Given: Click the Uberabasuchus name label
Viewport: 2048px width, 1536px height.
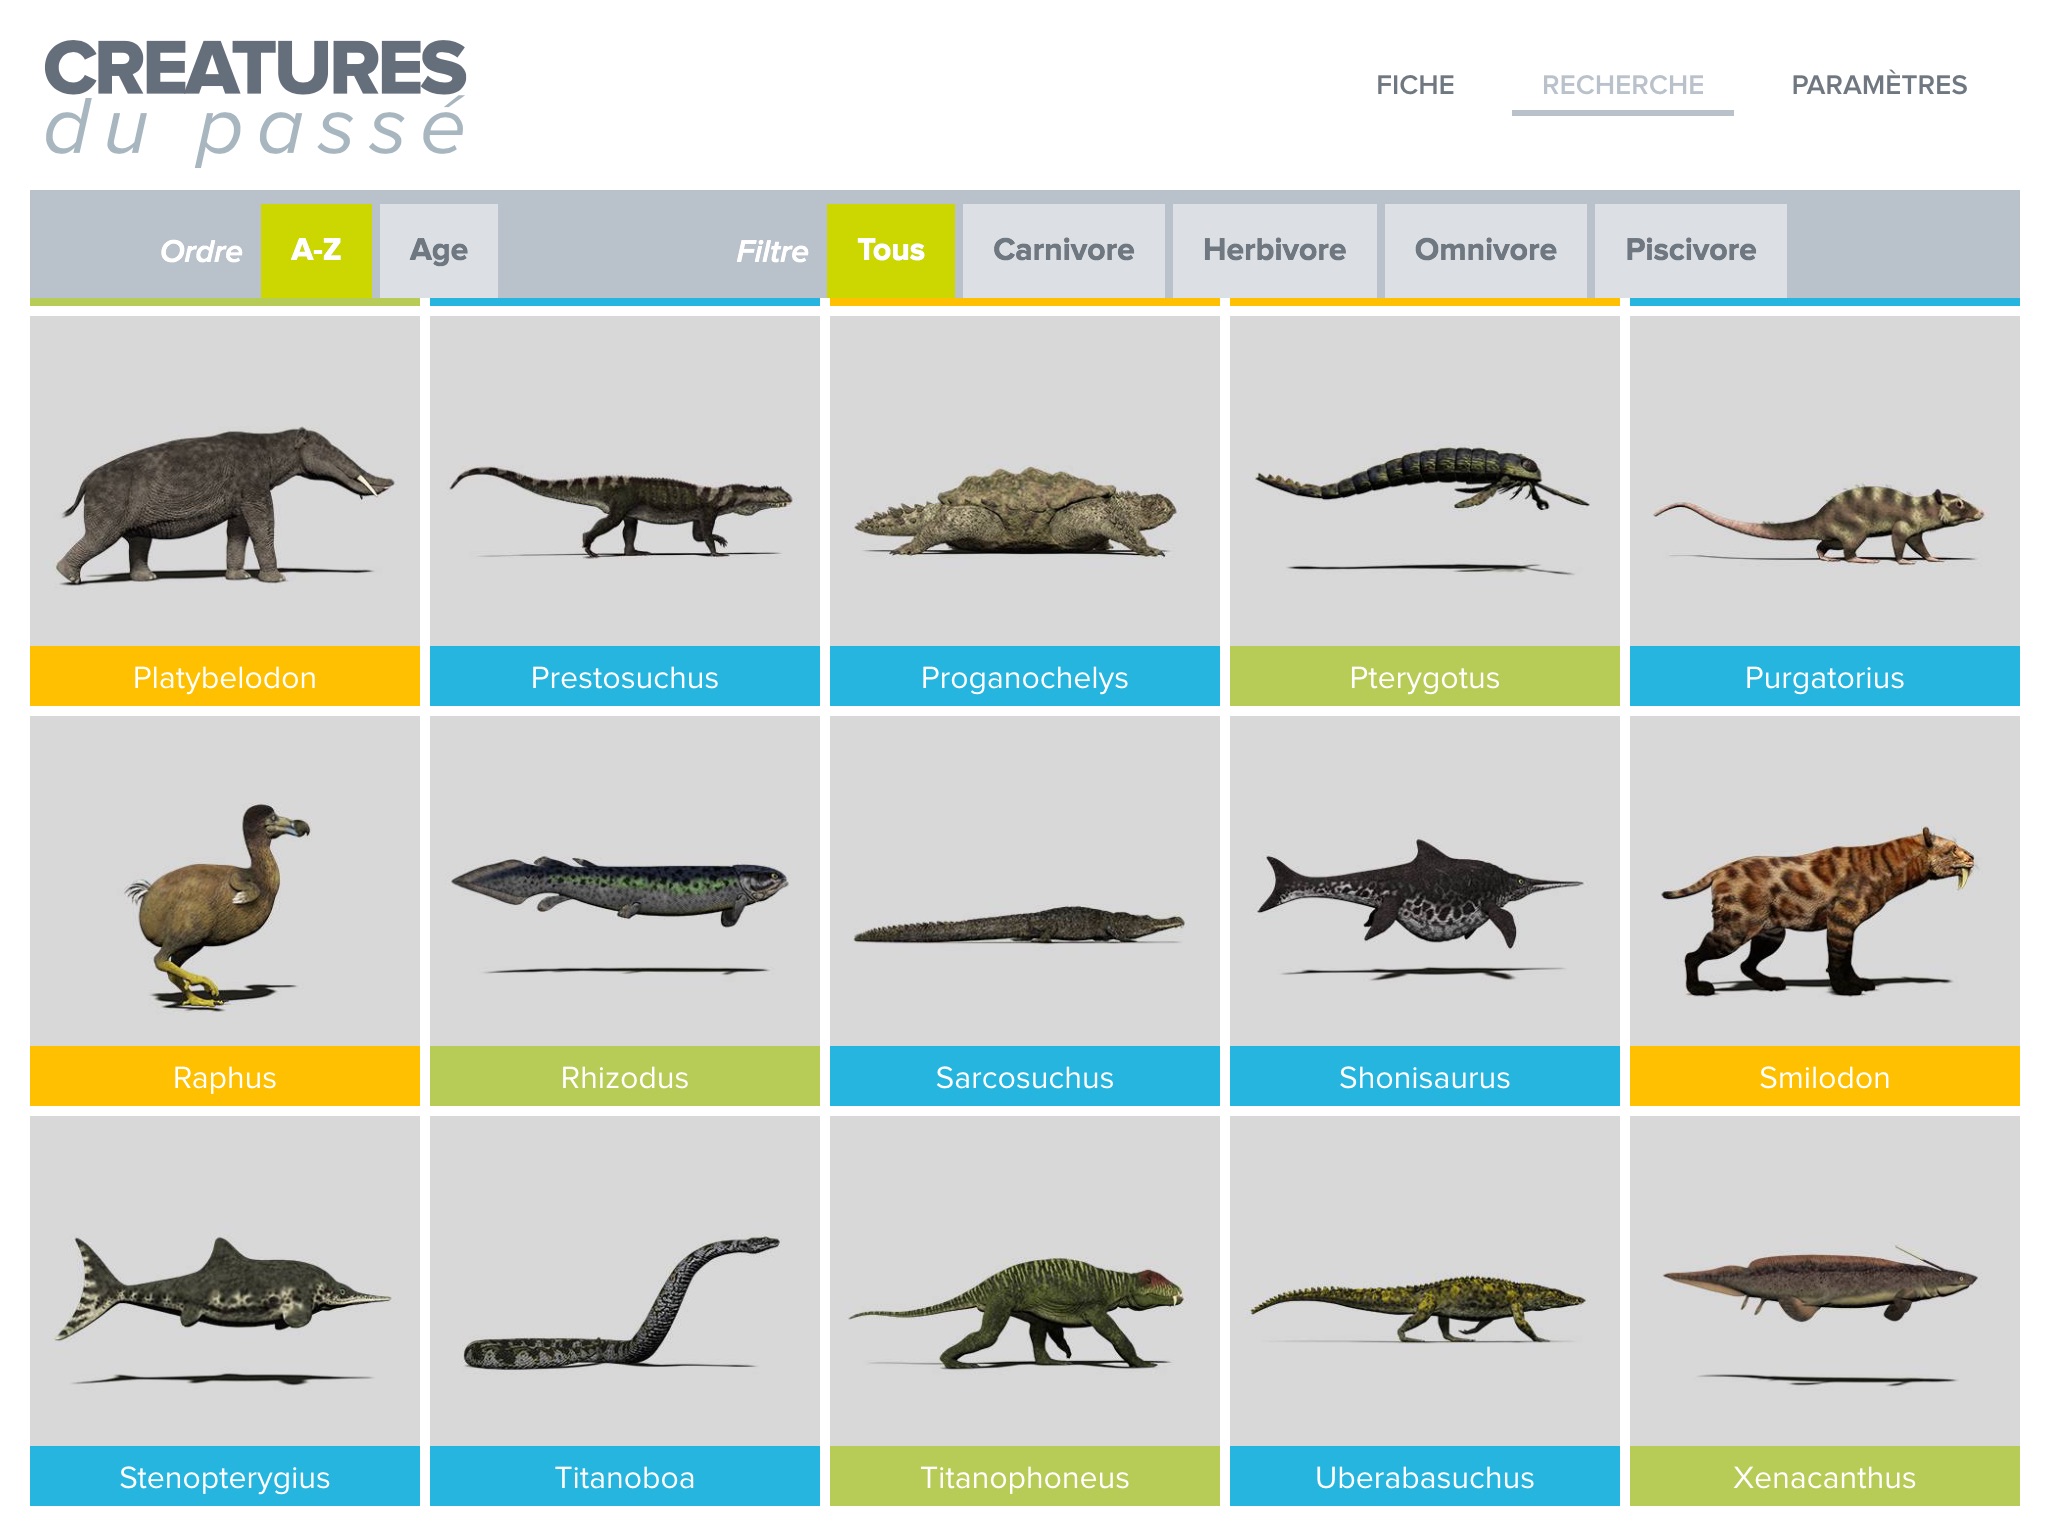Looking at the screenshot, I should tap(1425, 1477).
